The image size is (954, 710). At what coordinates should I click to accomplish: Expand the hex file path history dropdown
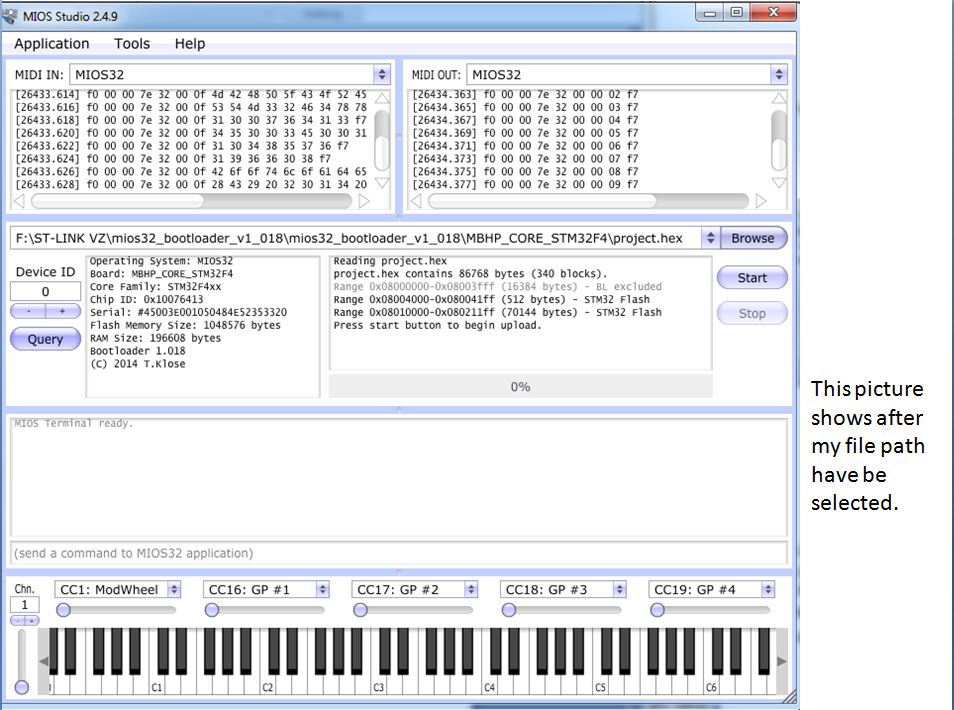click(709, 238)
